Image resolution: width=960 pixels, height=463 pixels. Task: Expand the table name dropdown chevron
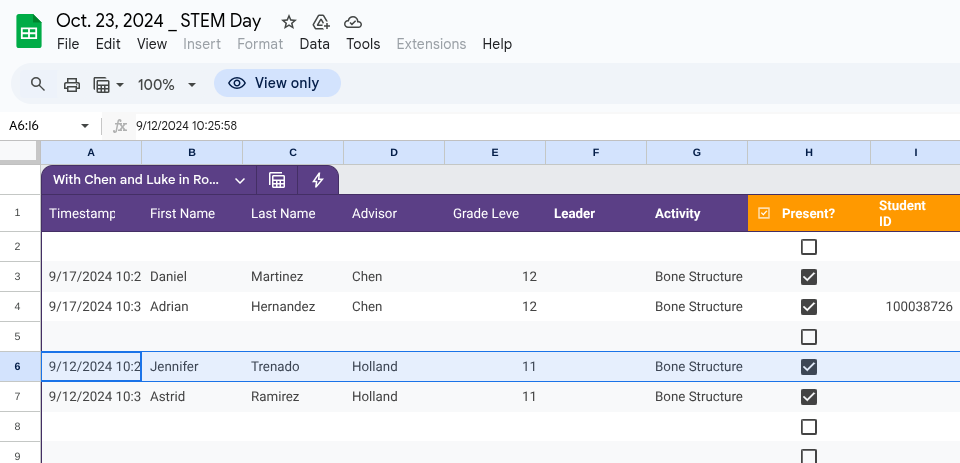pos(240,180)
